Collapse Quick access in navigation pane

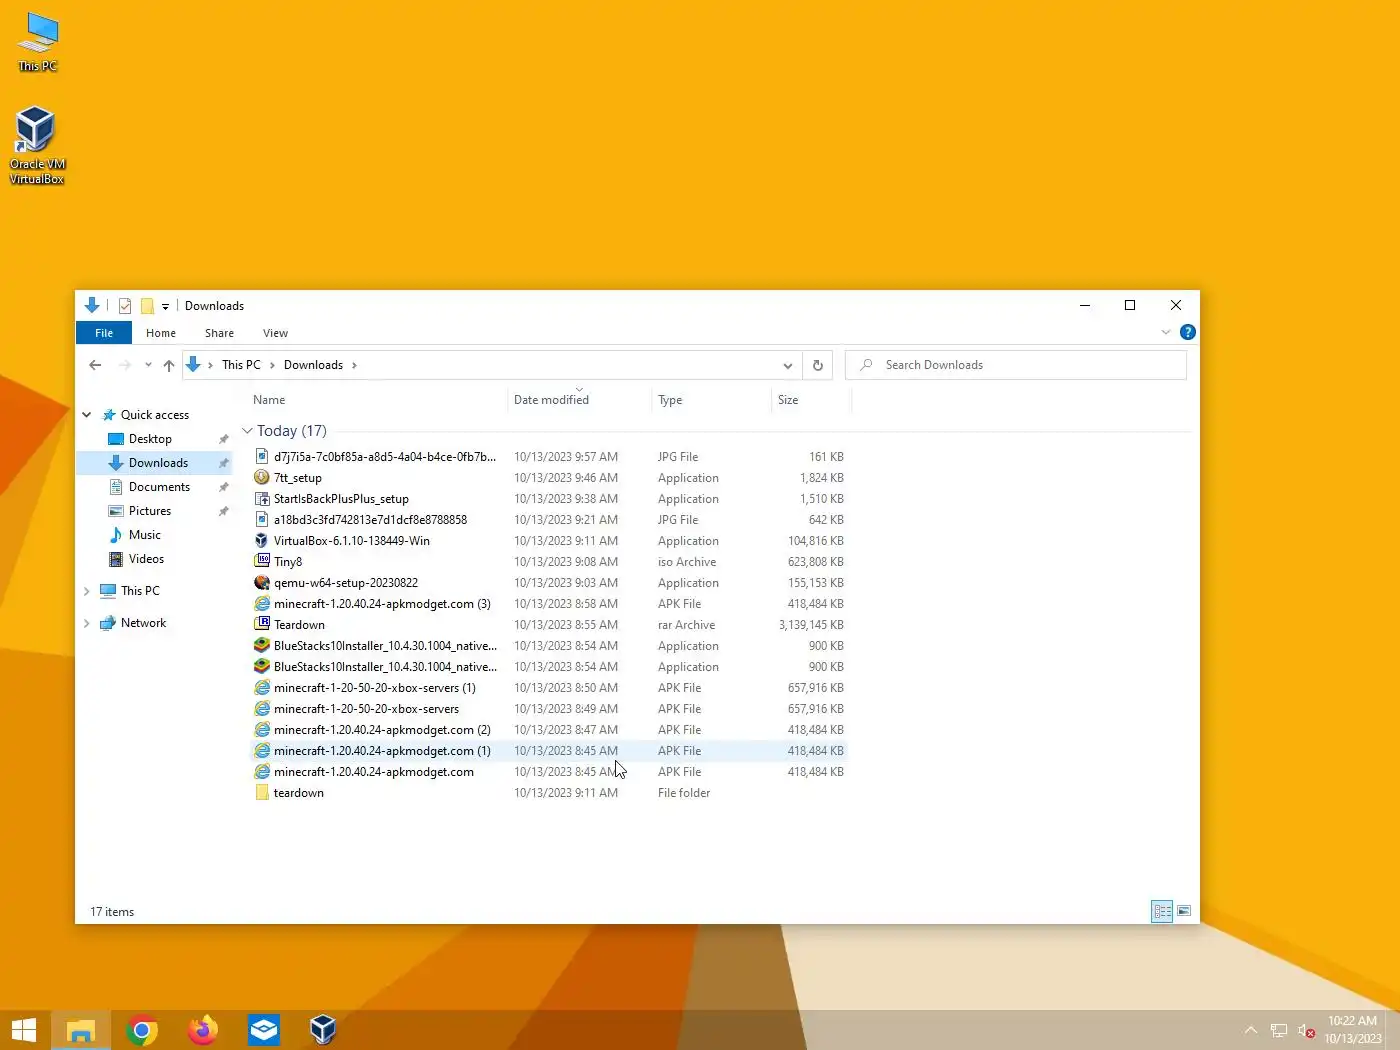click(87, 415)
